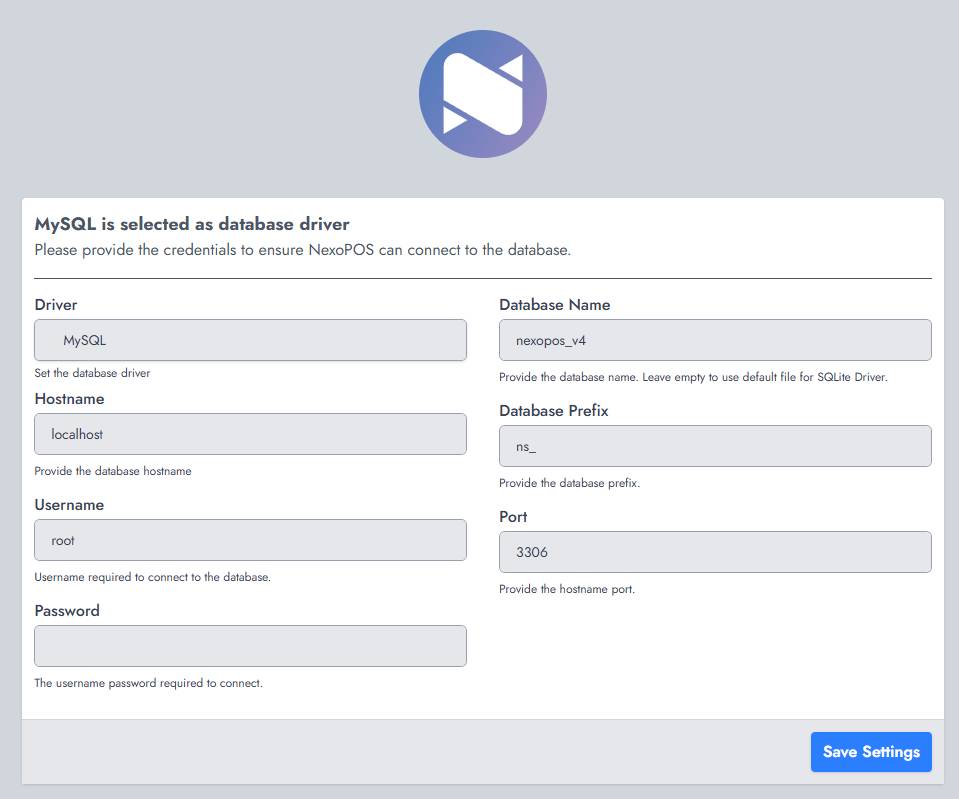Click the Port field label
Image resolution: width=959 pixels, height=799 pixels.
point(513,517)
